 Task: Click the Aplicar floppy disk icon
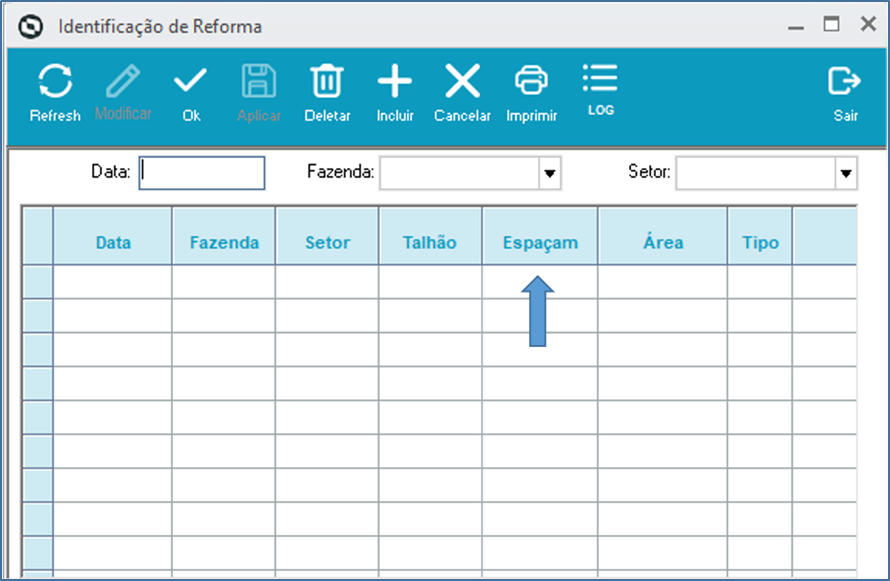point(259,81)
